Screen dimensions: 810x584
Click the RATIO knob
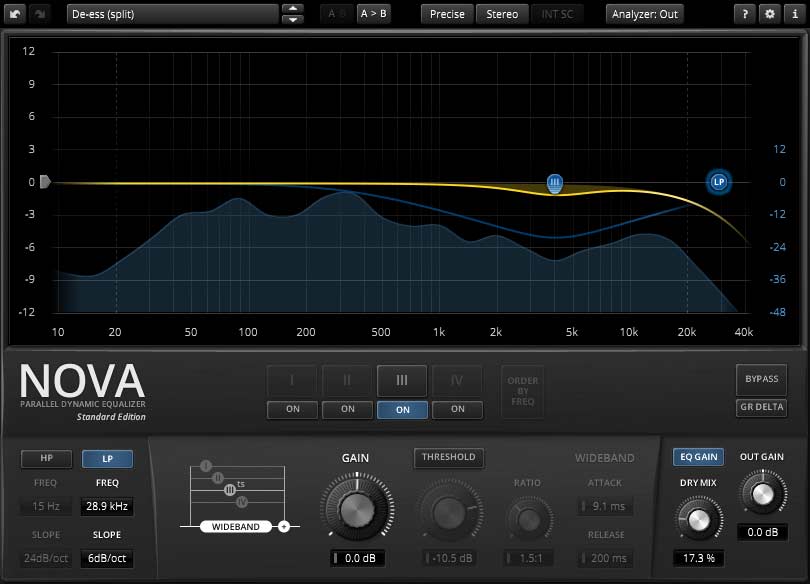[528, 519]
